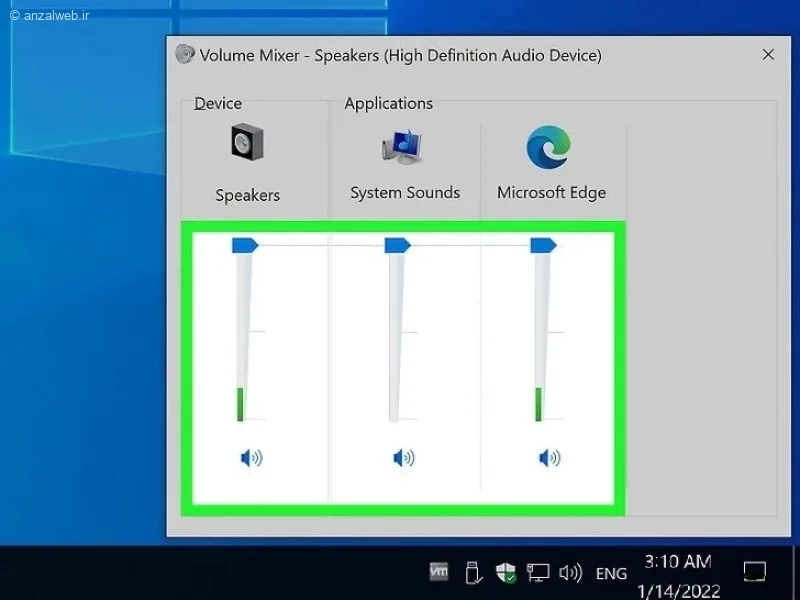Mute System Sounds volume
Screen dimensions: 800x600
tap(404, 458)
